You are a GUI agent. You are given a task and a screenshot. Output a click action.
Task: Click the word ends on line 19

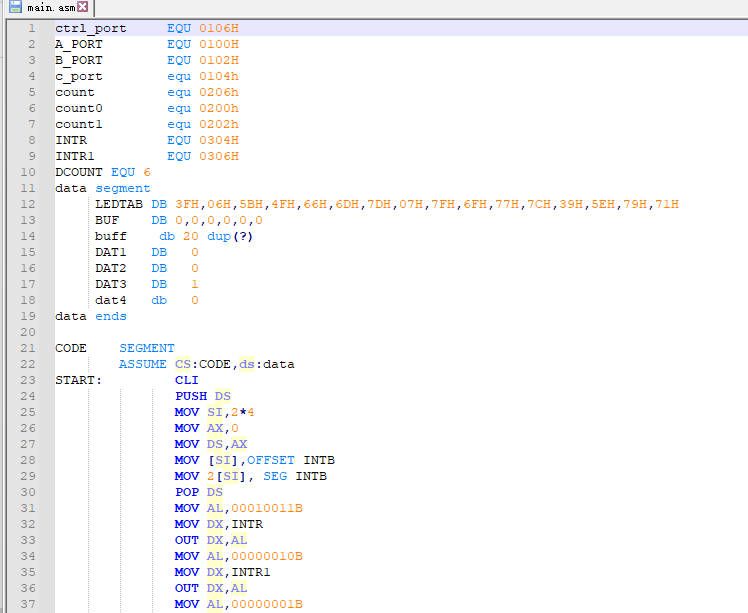[x=111, y=316]
